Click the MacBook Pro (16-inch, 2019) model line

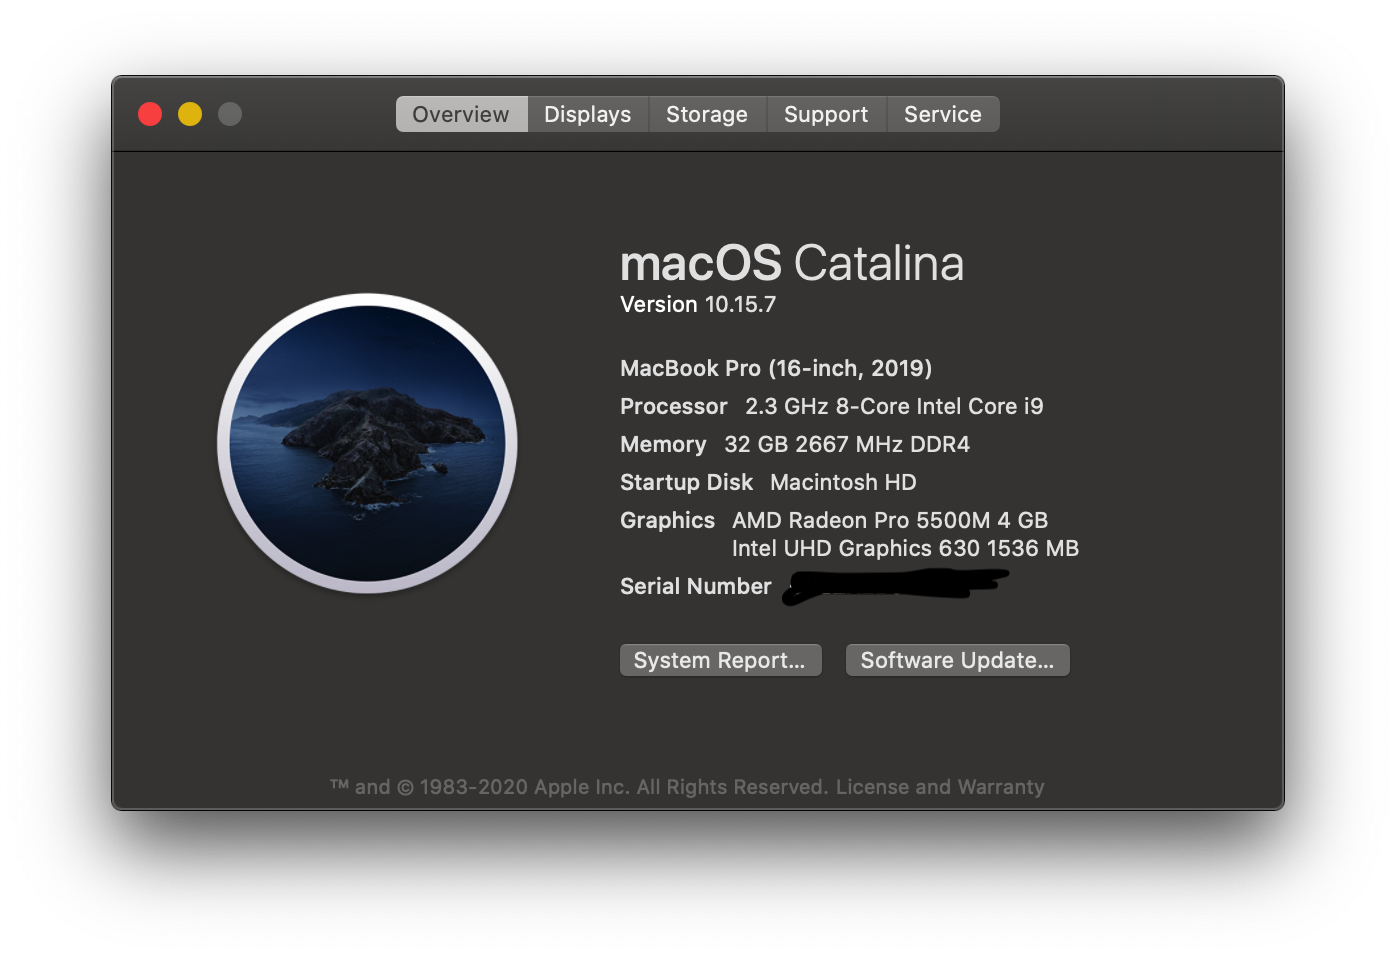[x=776, y=368]
